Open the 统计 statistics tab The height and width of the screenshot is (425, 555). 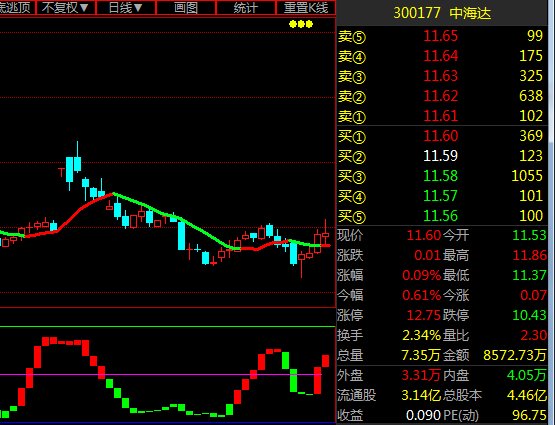pyautogui.click(x=245, y=7)
